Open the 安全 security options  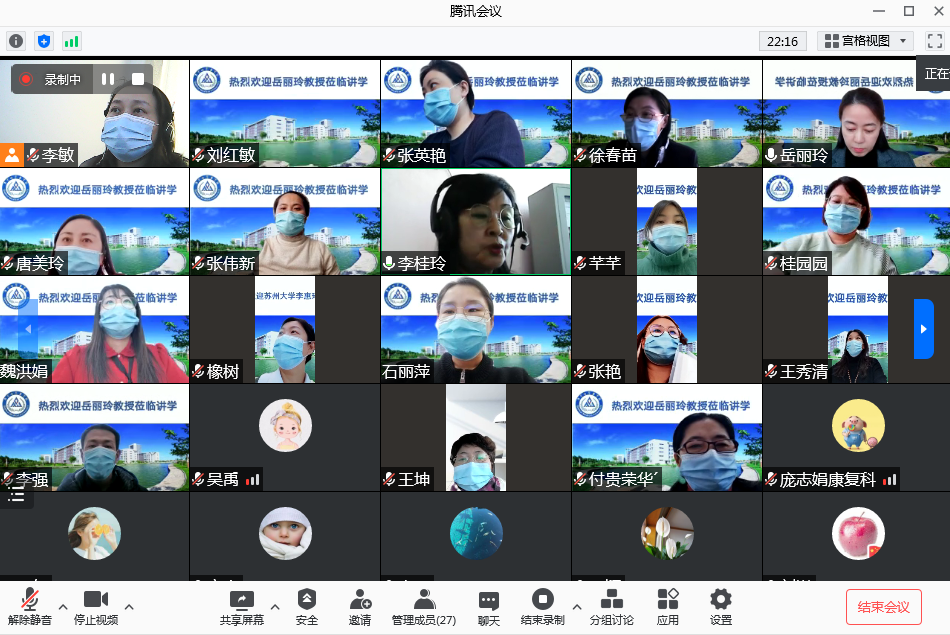pyautogui.click(x=307, y=606)
